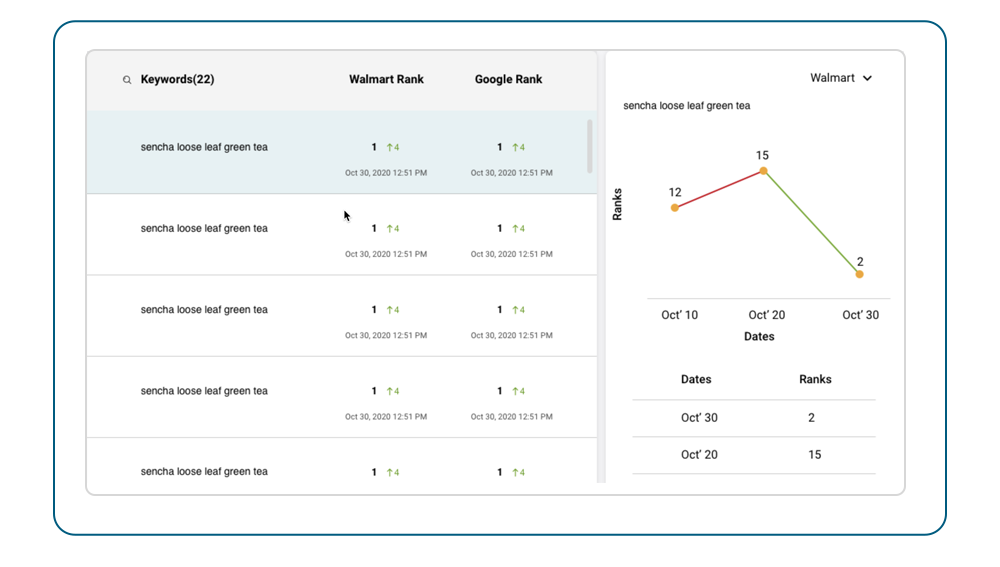The image size is (1000, 567).
Task: Select the highlighted sencha loose leaf green tea row
Action: (342, 152)
